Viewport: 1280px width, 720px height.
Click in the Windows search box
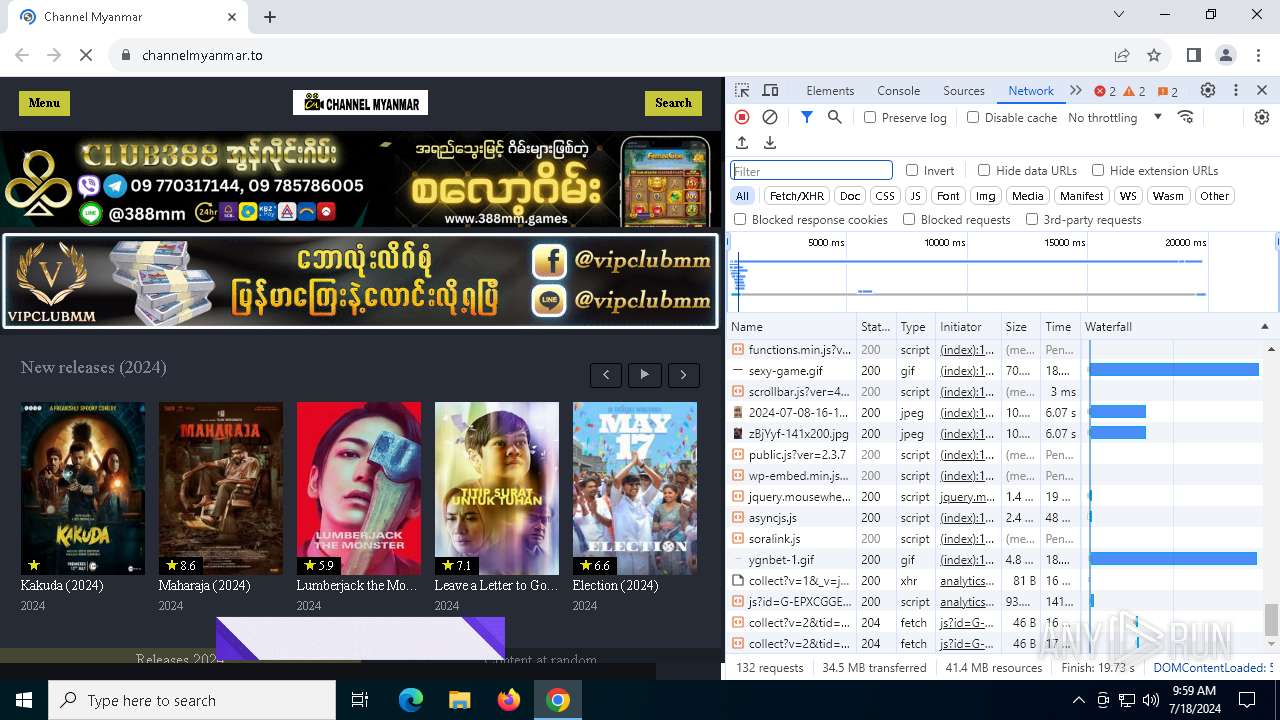[192, 700]
